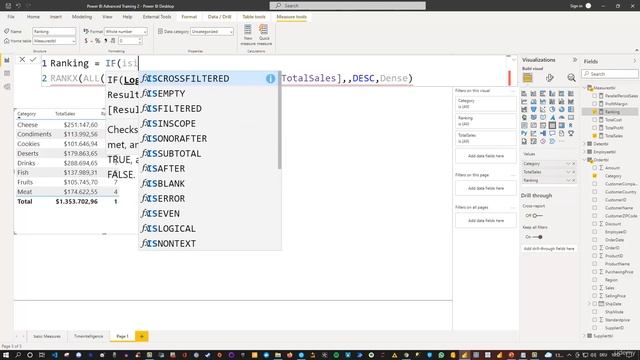640x360 pixels.
Task: Pick ISFILTERED from the autocomplete list
Action: pyautogui.click(x=209, y=109)
